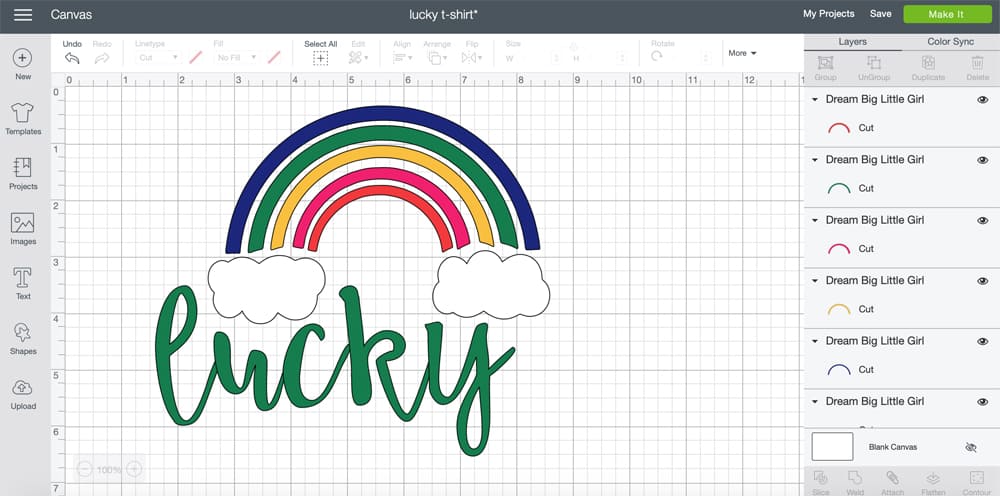The height and width of the screenshot is (496, 1000).
Task: Select the red arc Cut thumbnail
Action: pos(839,128)
